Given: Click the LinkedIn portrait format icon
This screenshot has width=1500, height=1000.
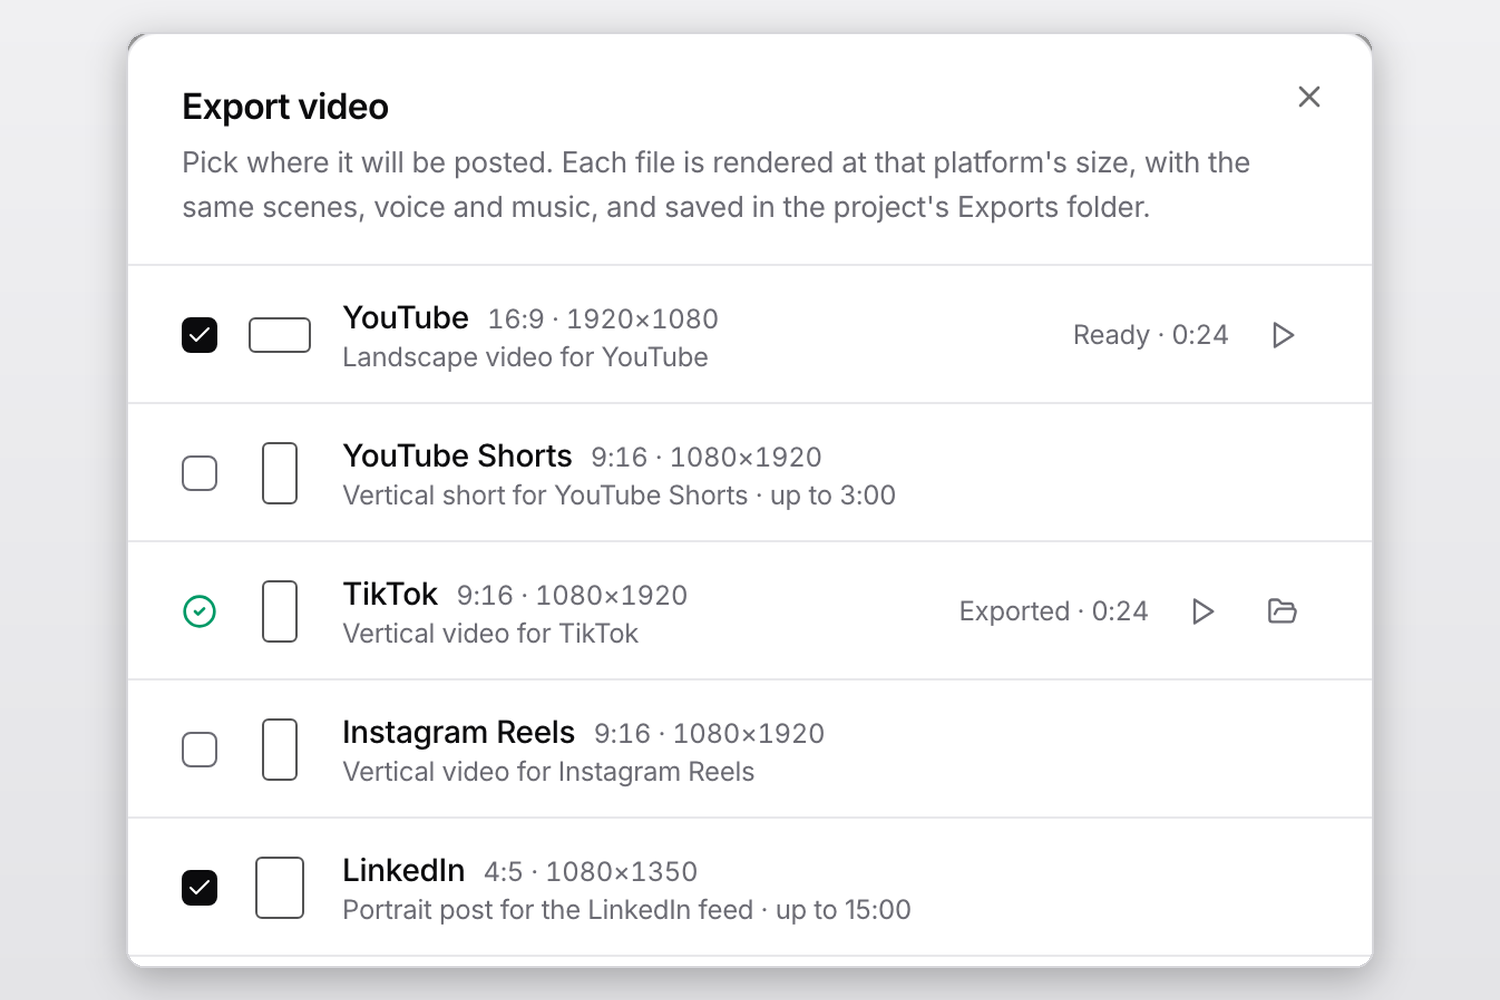Looking at the screenshot, I should click(280, 887).
